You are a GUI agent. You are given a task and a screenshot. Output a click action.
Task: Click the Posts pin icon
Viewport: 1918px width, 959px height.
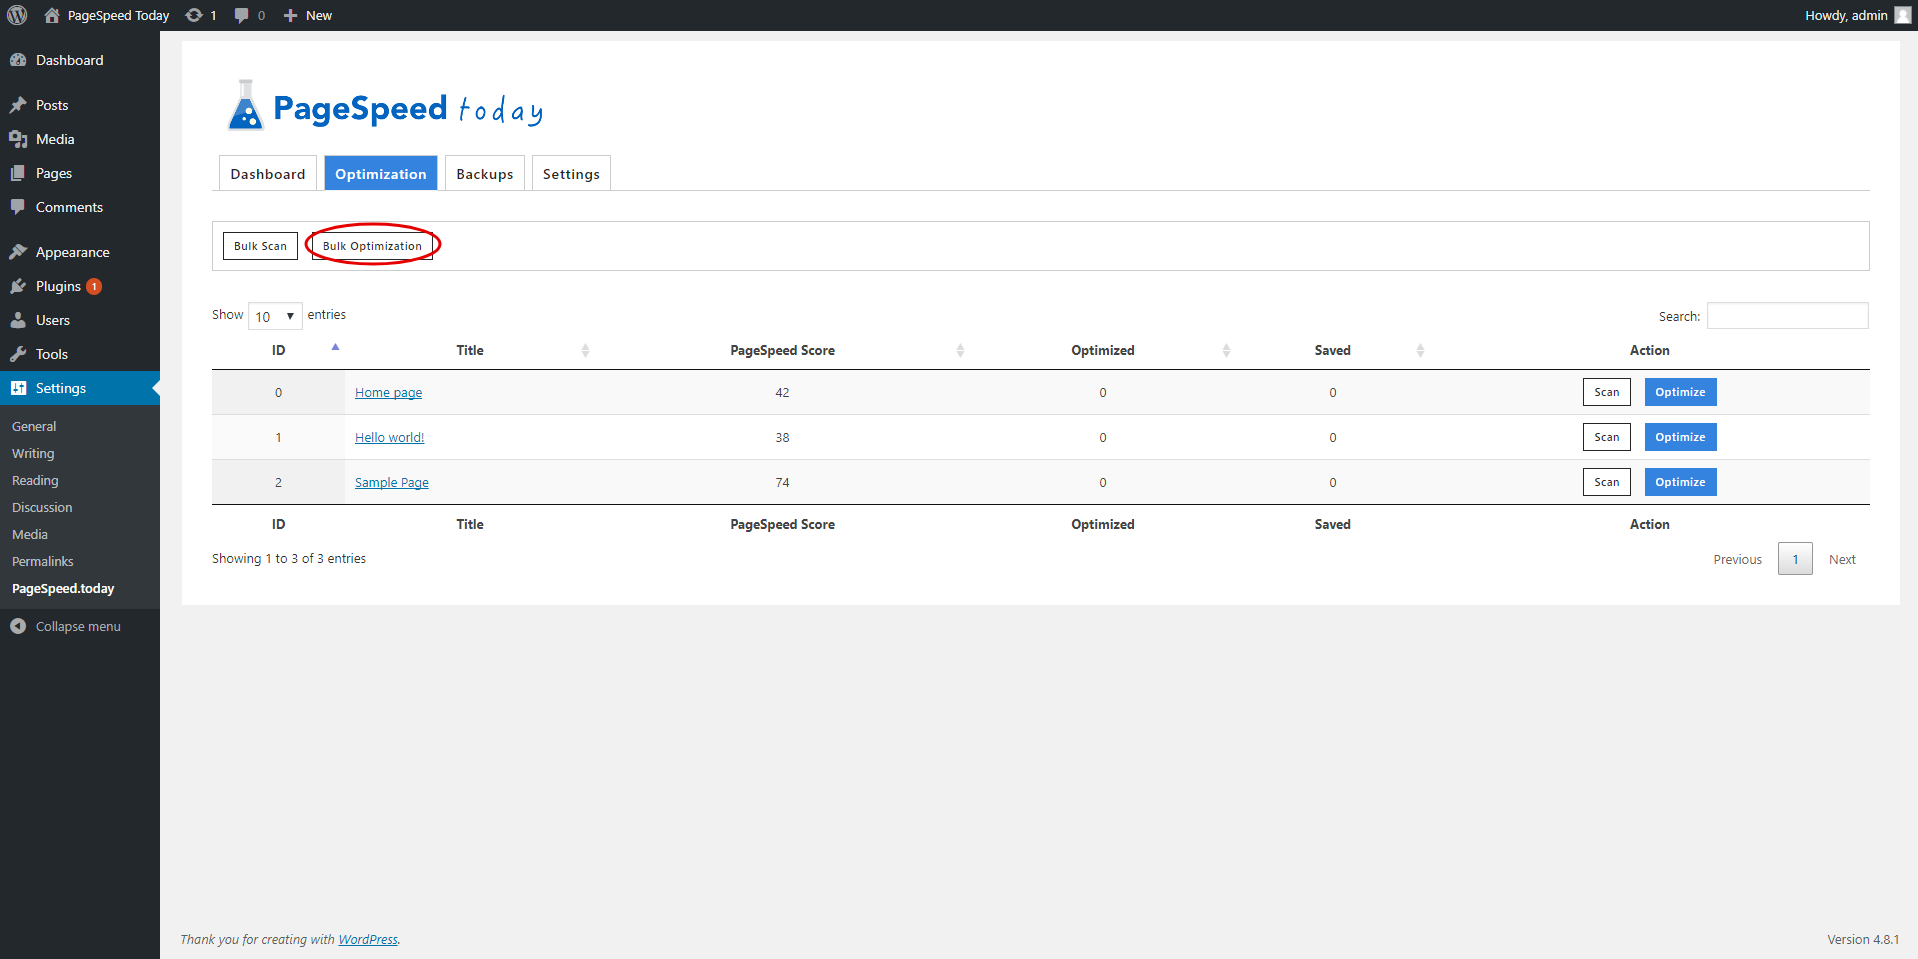pyautogui.click(x=18, y=105)
